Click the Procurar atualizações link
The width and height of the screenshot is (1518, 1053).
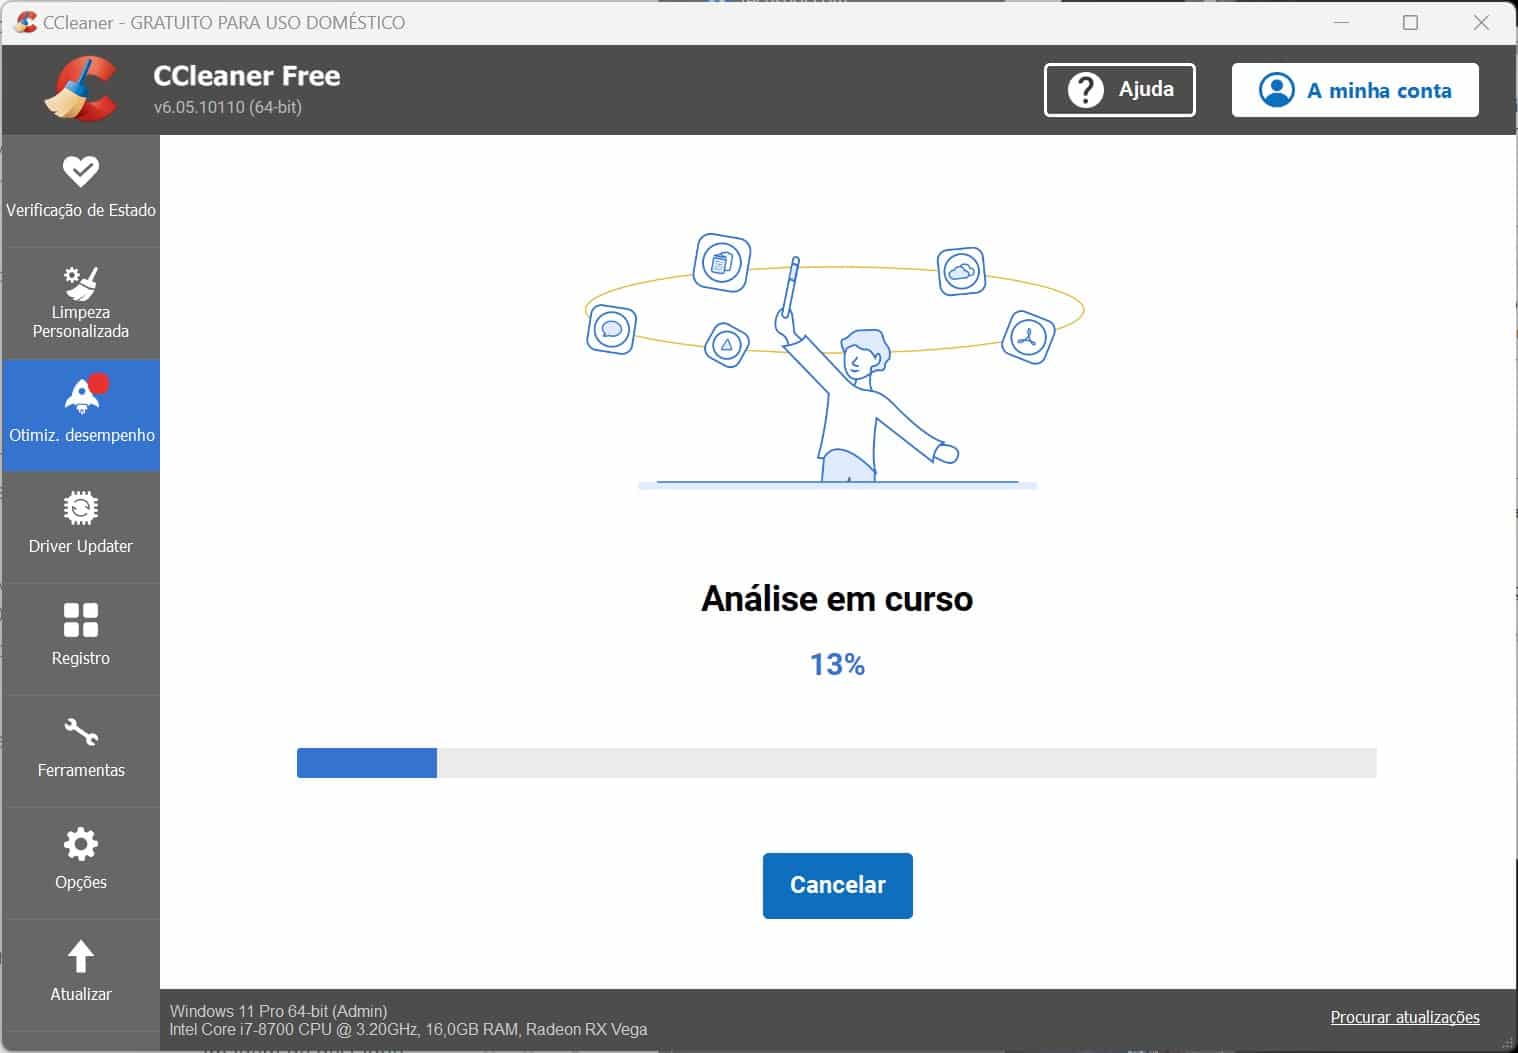tap(1404, 1017)
